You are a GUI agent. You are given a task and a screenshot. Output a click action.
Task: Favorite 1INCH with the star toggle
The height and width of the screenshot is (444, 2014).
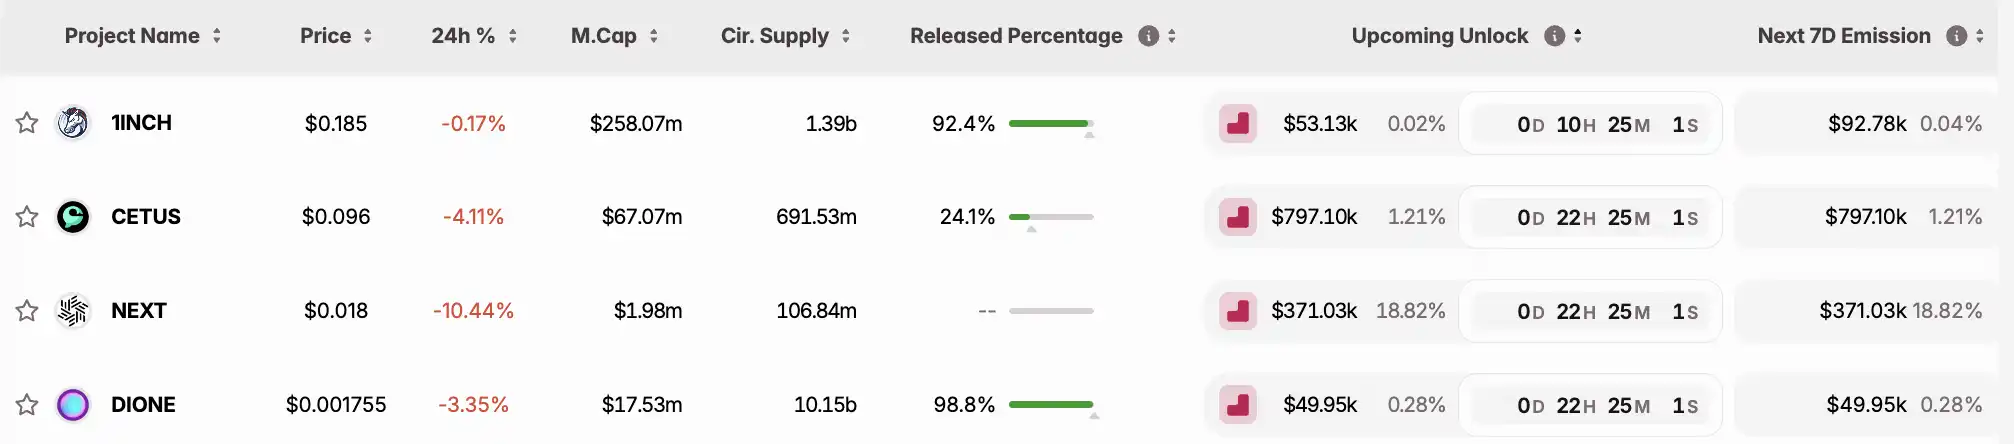click(x=27, y=123)
